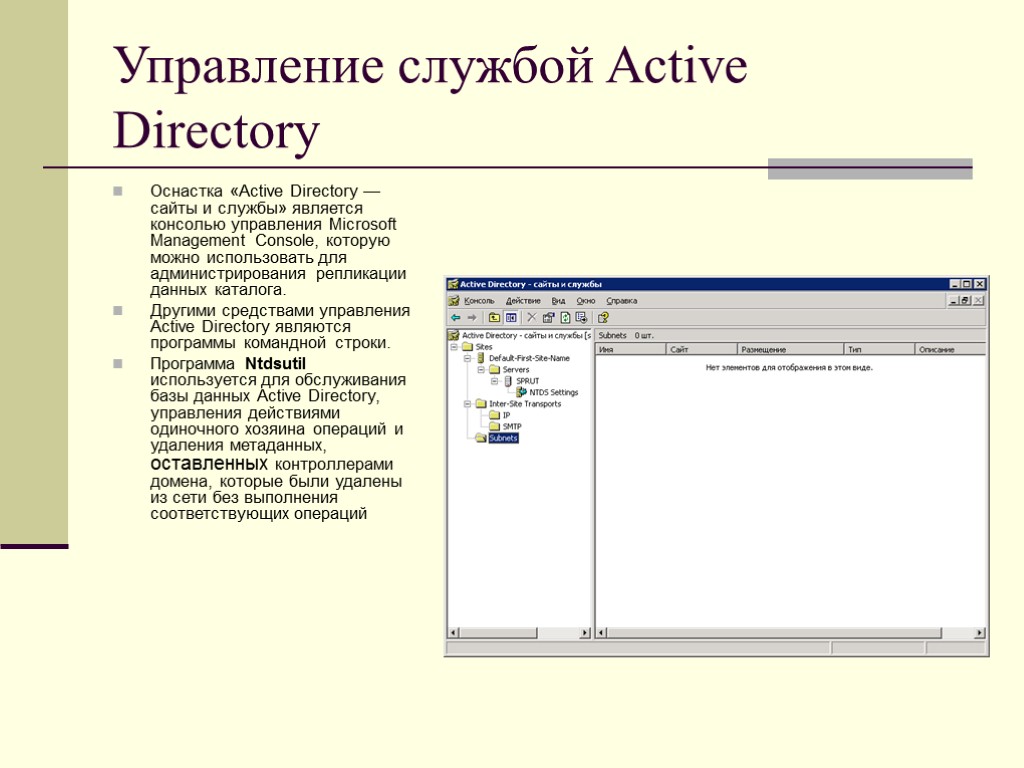
Task: Select the tree root 'Active Directory - сайты и службы'
Action: point(526,335)
